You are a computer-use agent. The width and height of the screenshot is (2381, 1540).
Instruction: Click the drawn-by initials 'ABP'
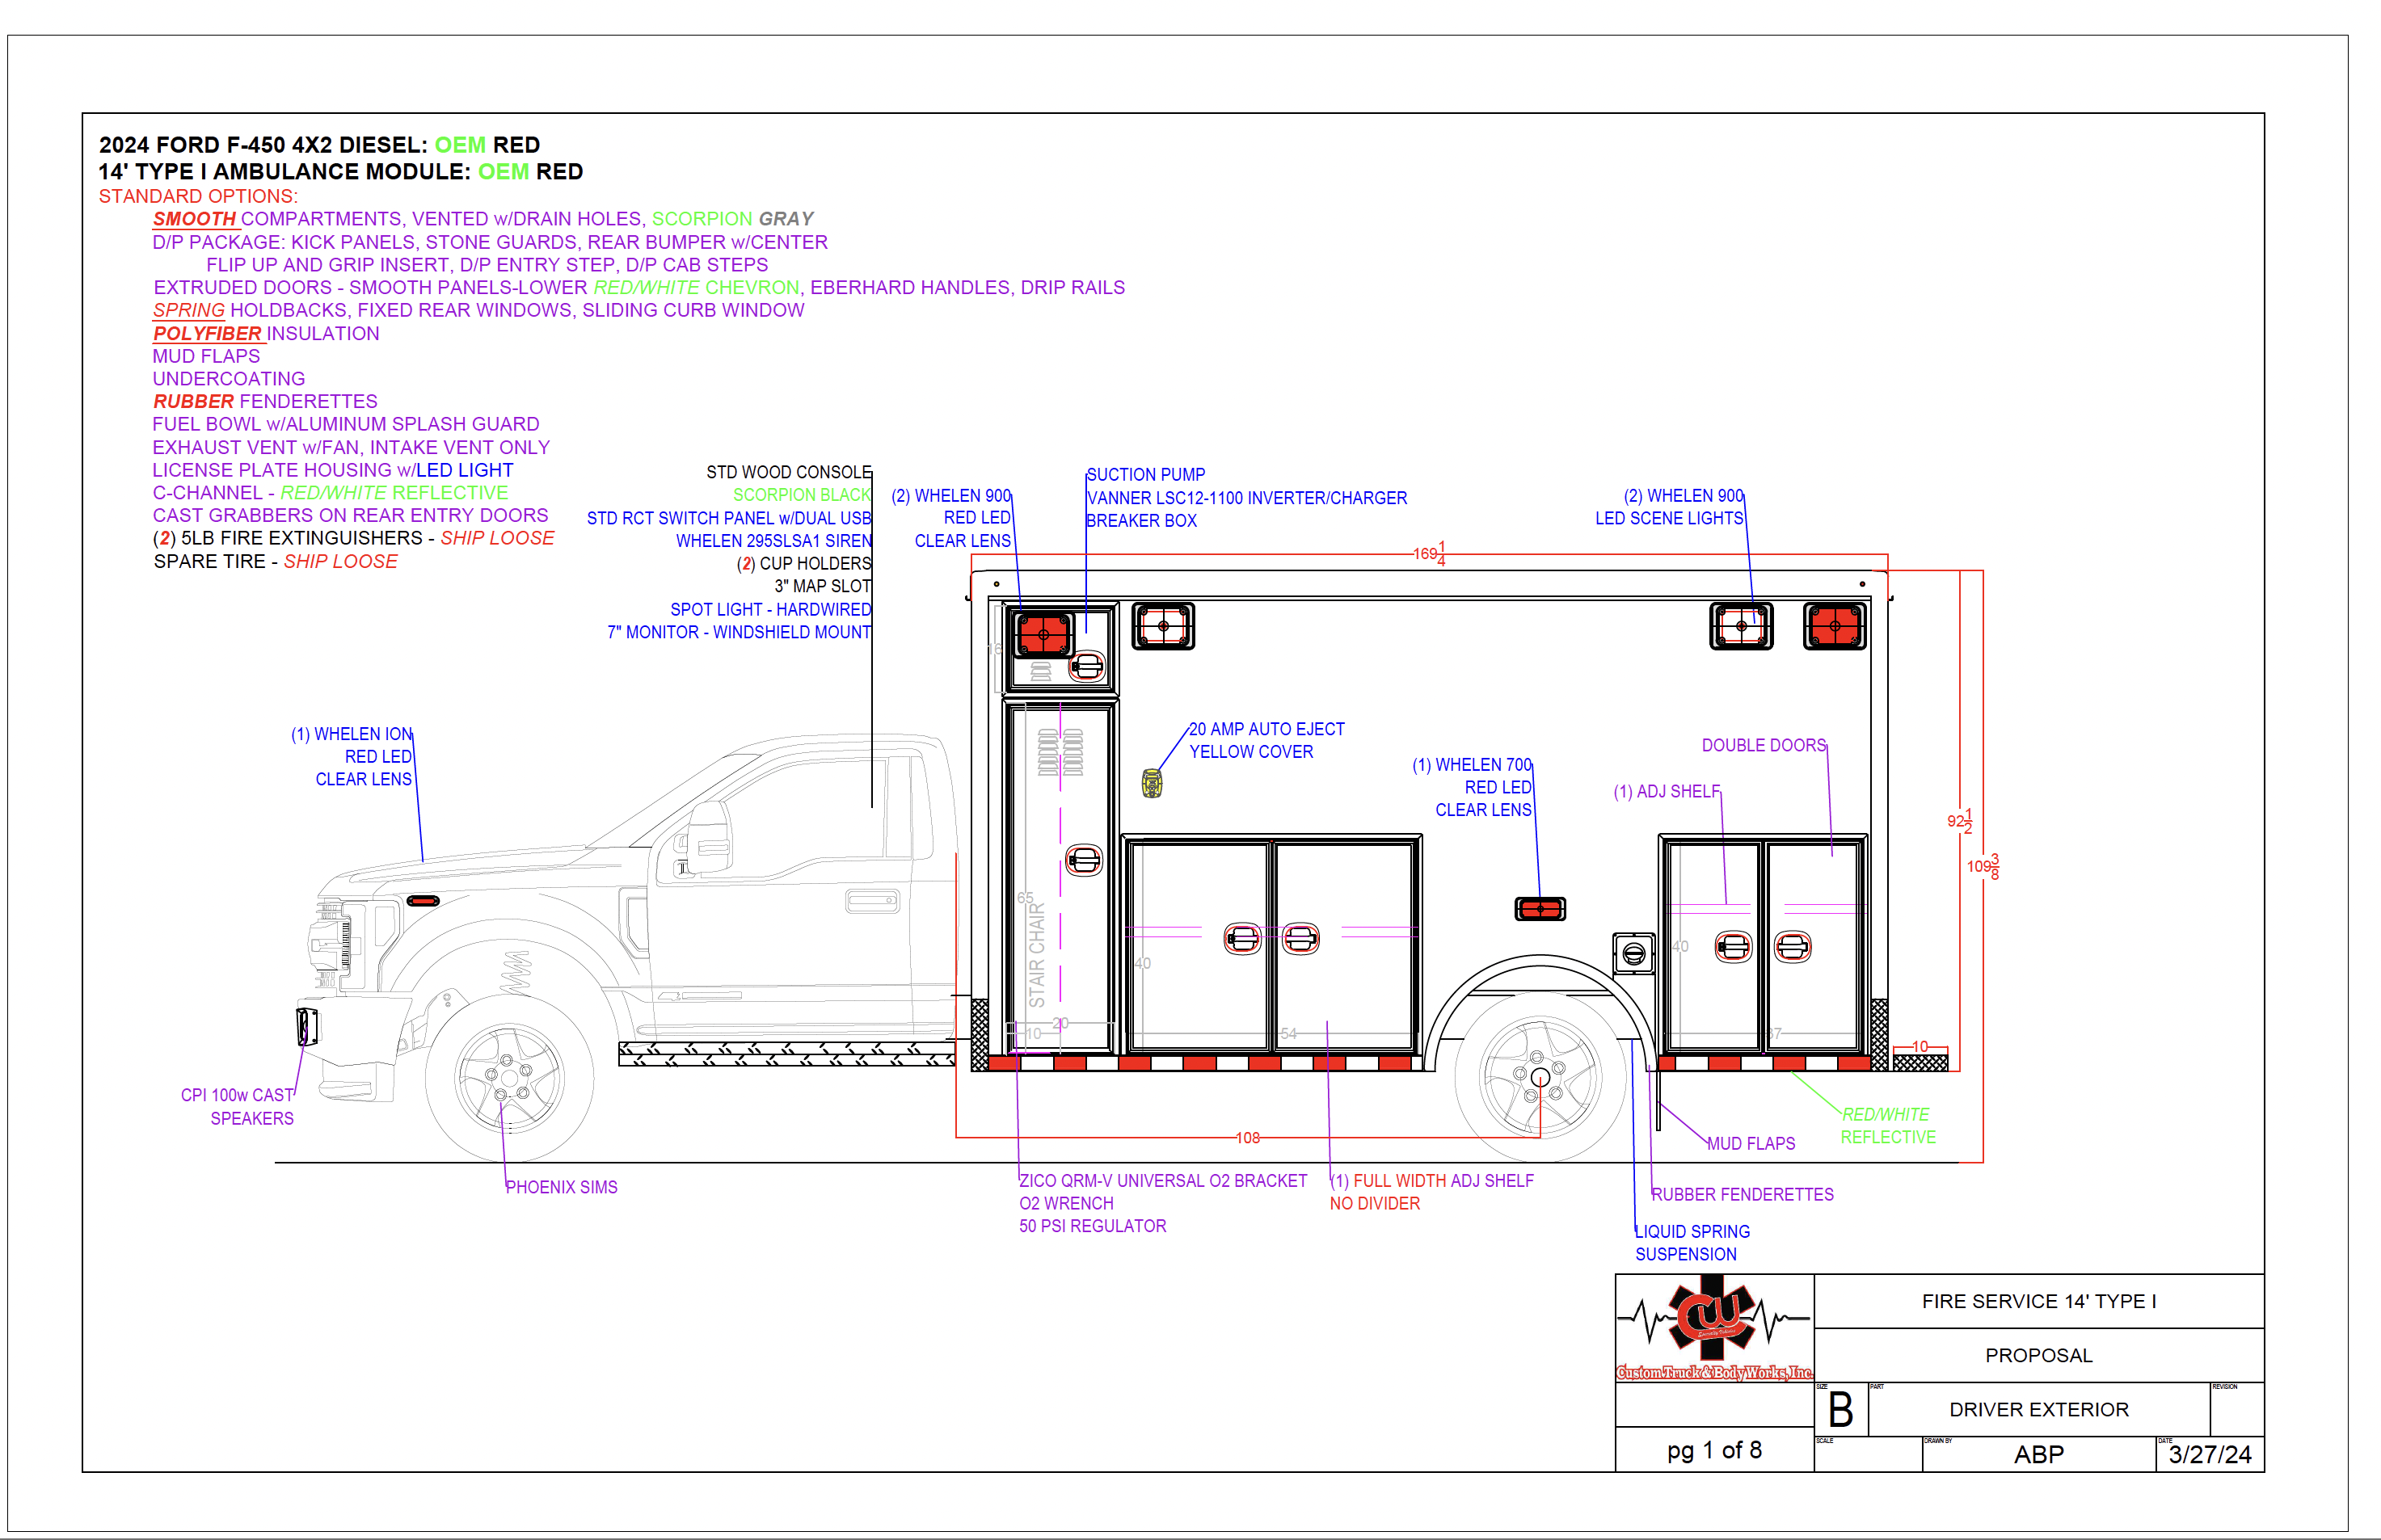point(2039,1455)
